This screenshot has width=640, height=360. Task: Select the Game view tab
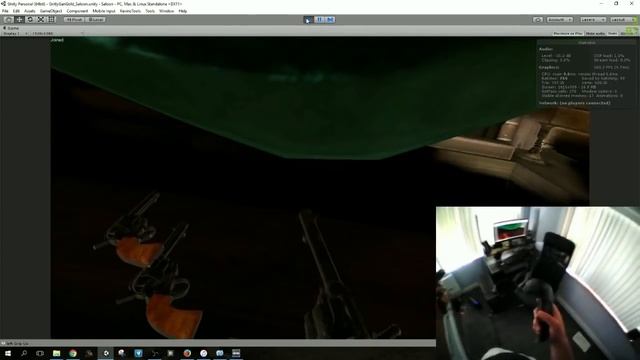(x=11, y=28)
